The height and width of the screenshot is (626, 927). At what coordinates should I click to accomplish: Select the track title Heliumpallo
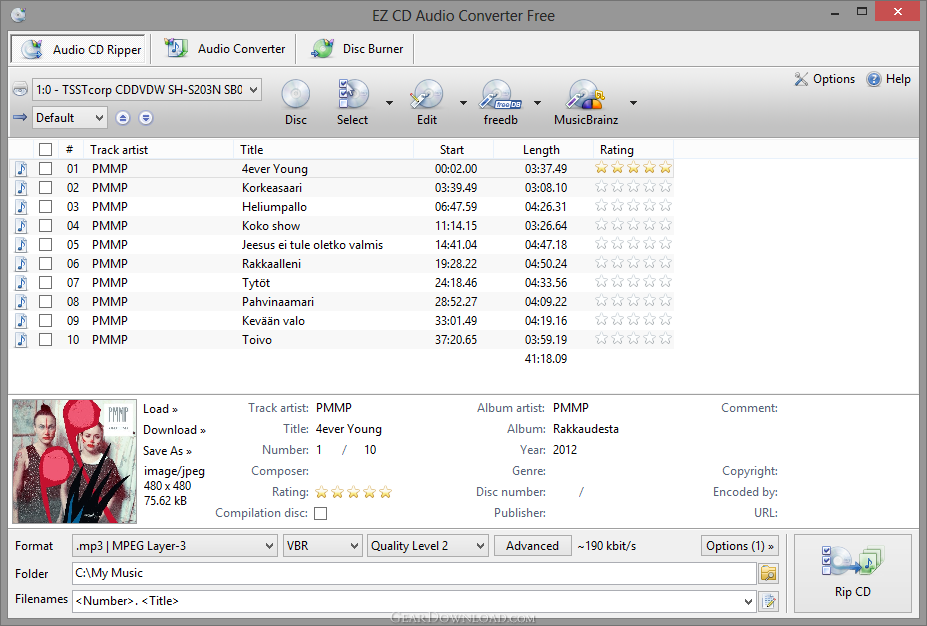(274, 207)
